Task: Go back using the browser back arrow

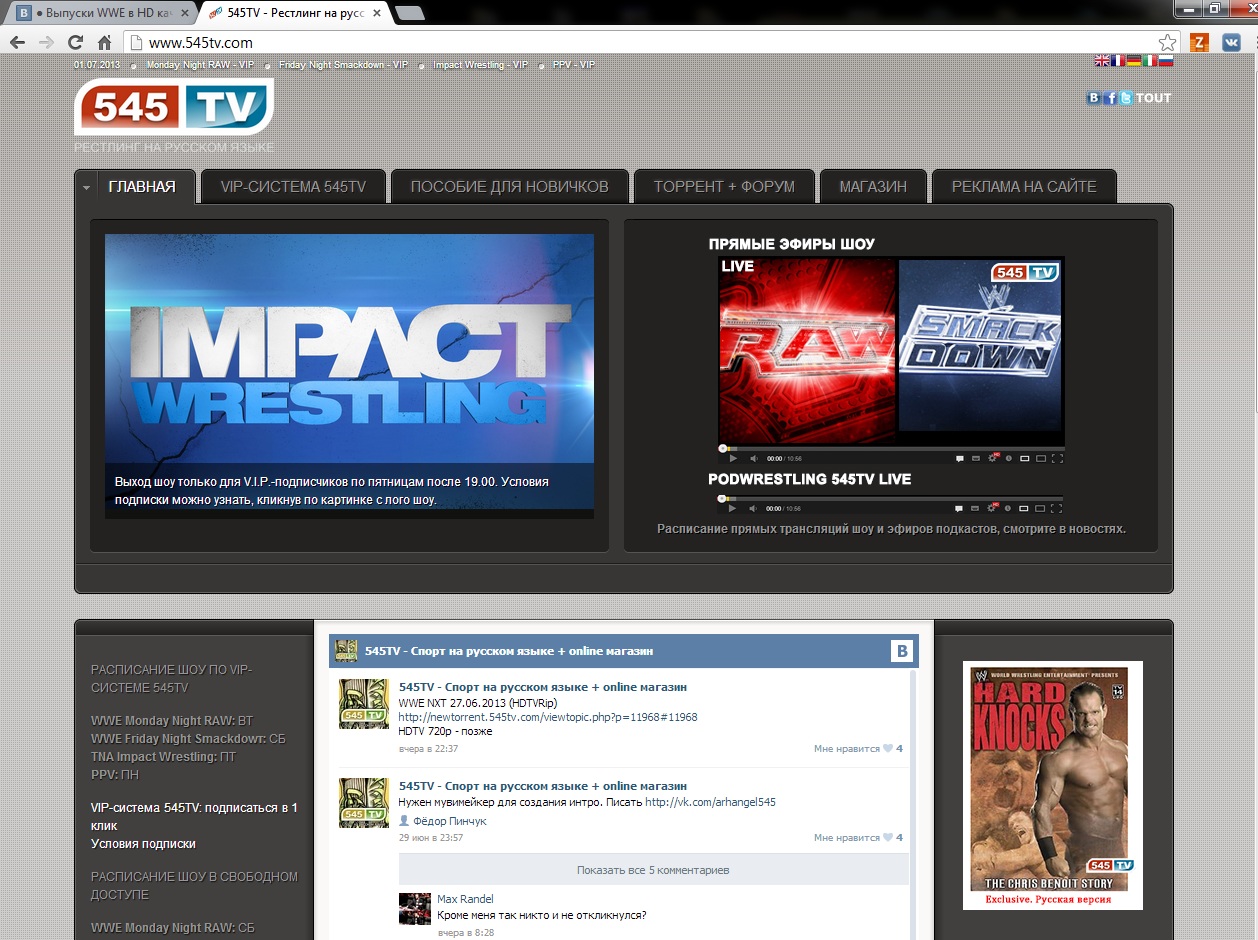Action: pyautogui.click(x=17, y=42)
